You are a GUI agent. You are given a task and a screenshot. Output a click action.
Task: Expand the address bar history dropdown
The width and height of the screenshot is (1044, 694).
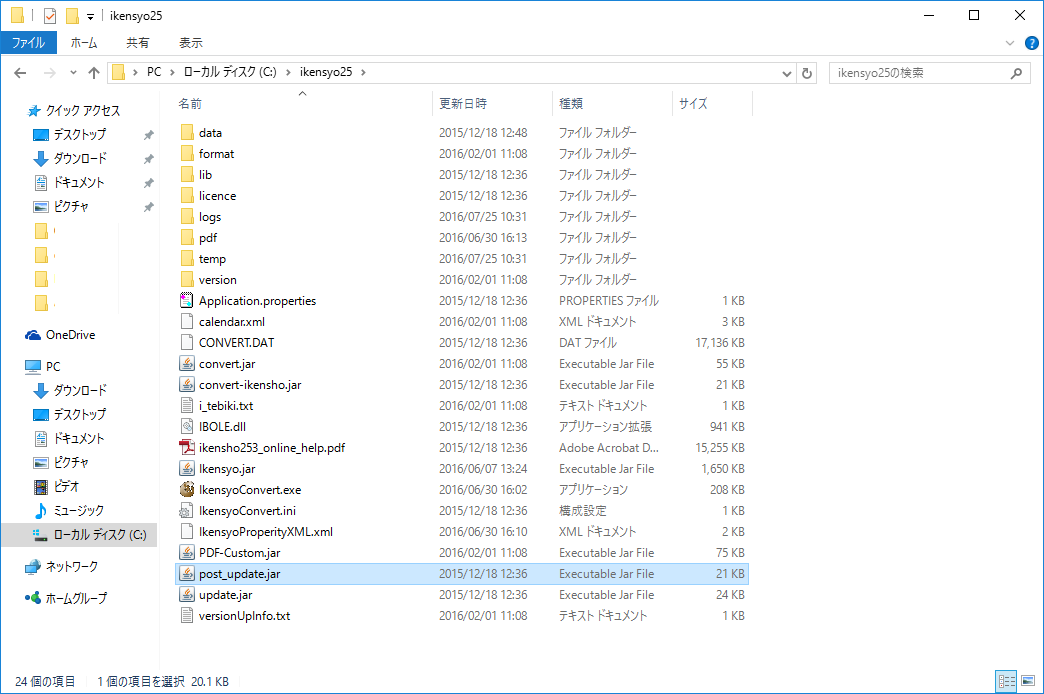tap(785, 72)
